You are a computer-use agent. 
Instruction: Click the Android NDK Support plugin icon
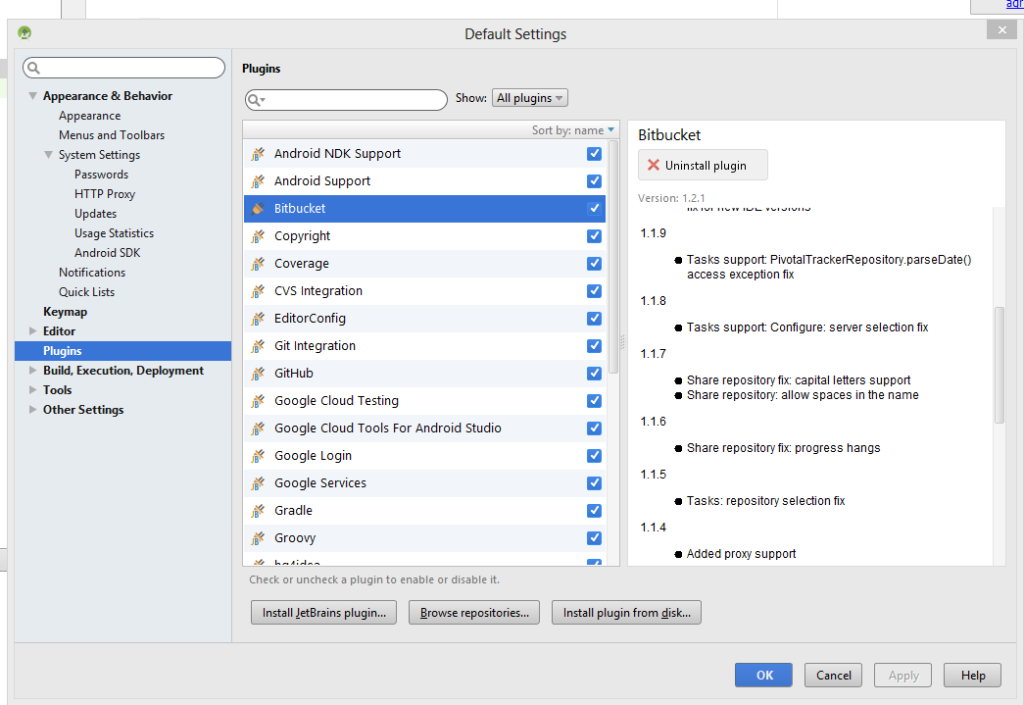click(x=257, y=154)
